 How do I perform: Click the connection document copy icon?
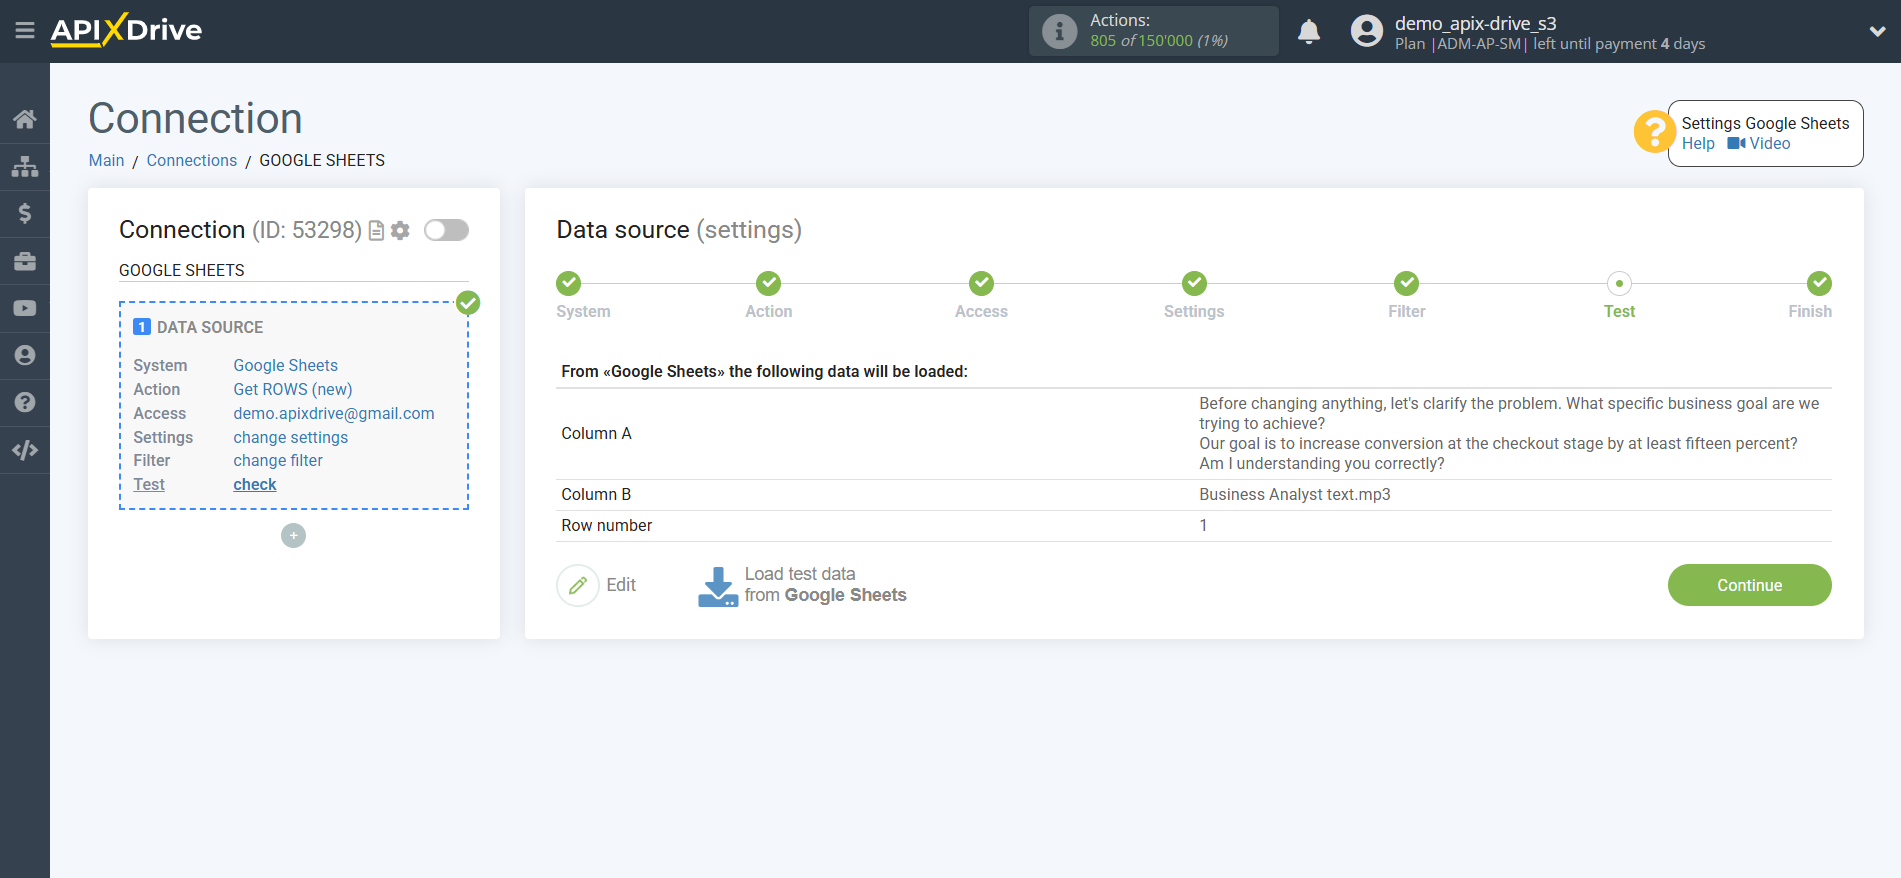377,231
